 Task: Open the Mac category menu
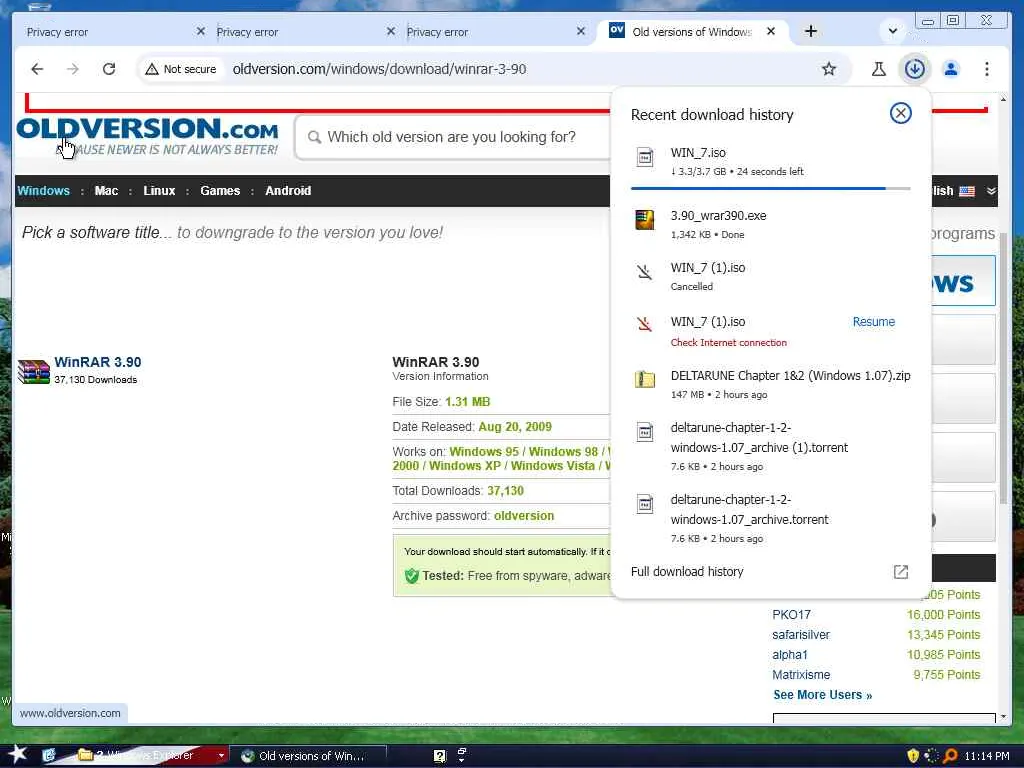pyautogui.click(x=106, y=191)
